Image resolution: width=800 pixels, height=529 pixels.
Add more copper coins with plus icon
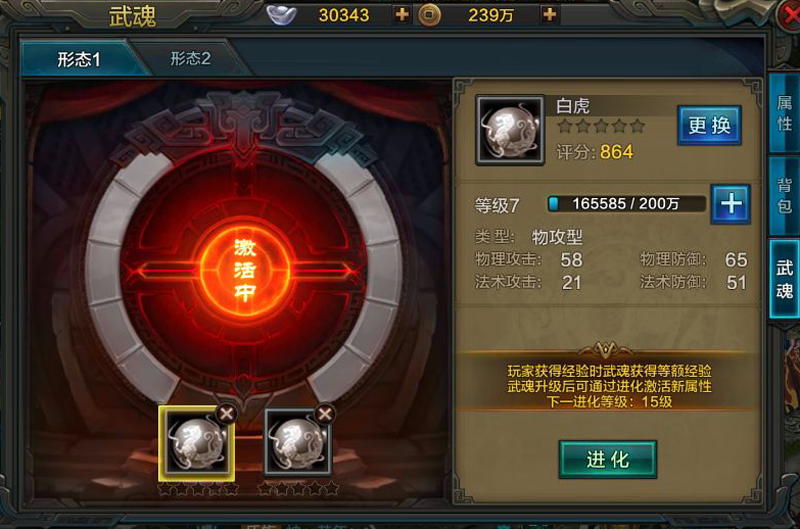point(549,15)
